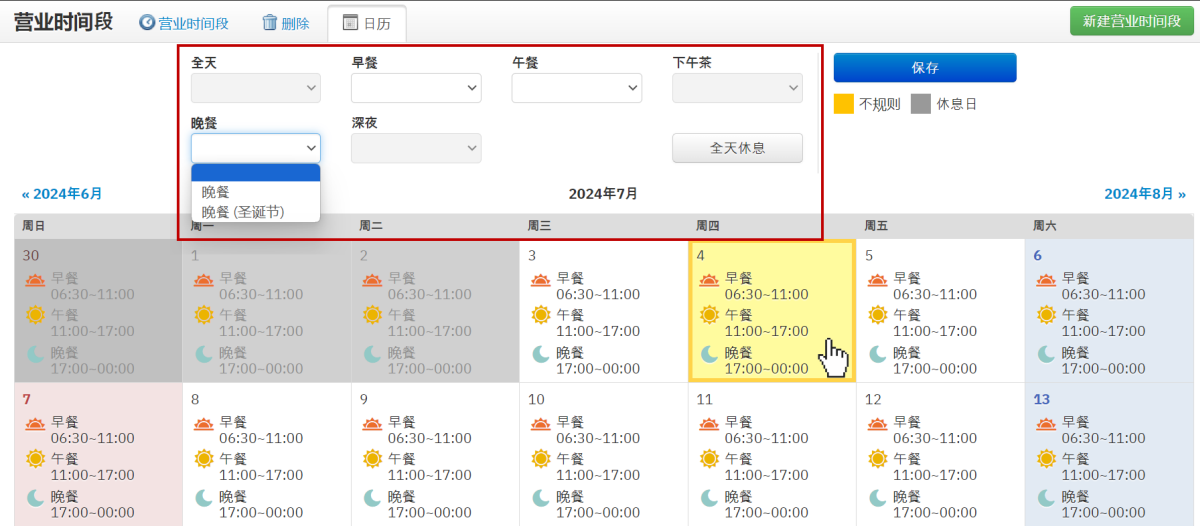Click the 新建营业时间段 green button
Image resolution: width=1200 pixels, height=526 pixels.
1132,21
